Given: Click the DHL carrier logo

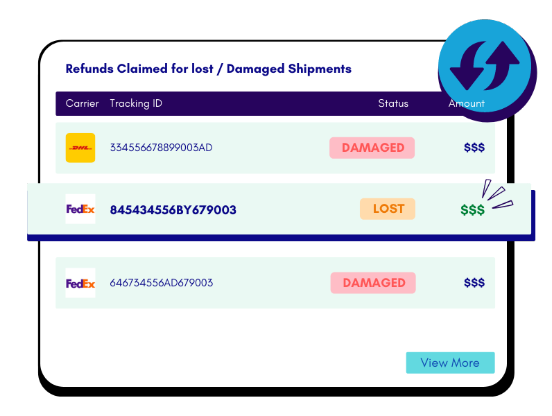Looking at the screenshot, I should [80, 148].
